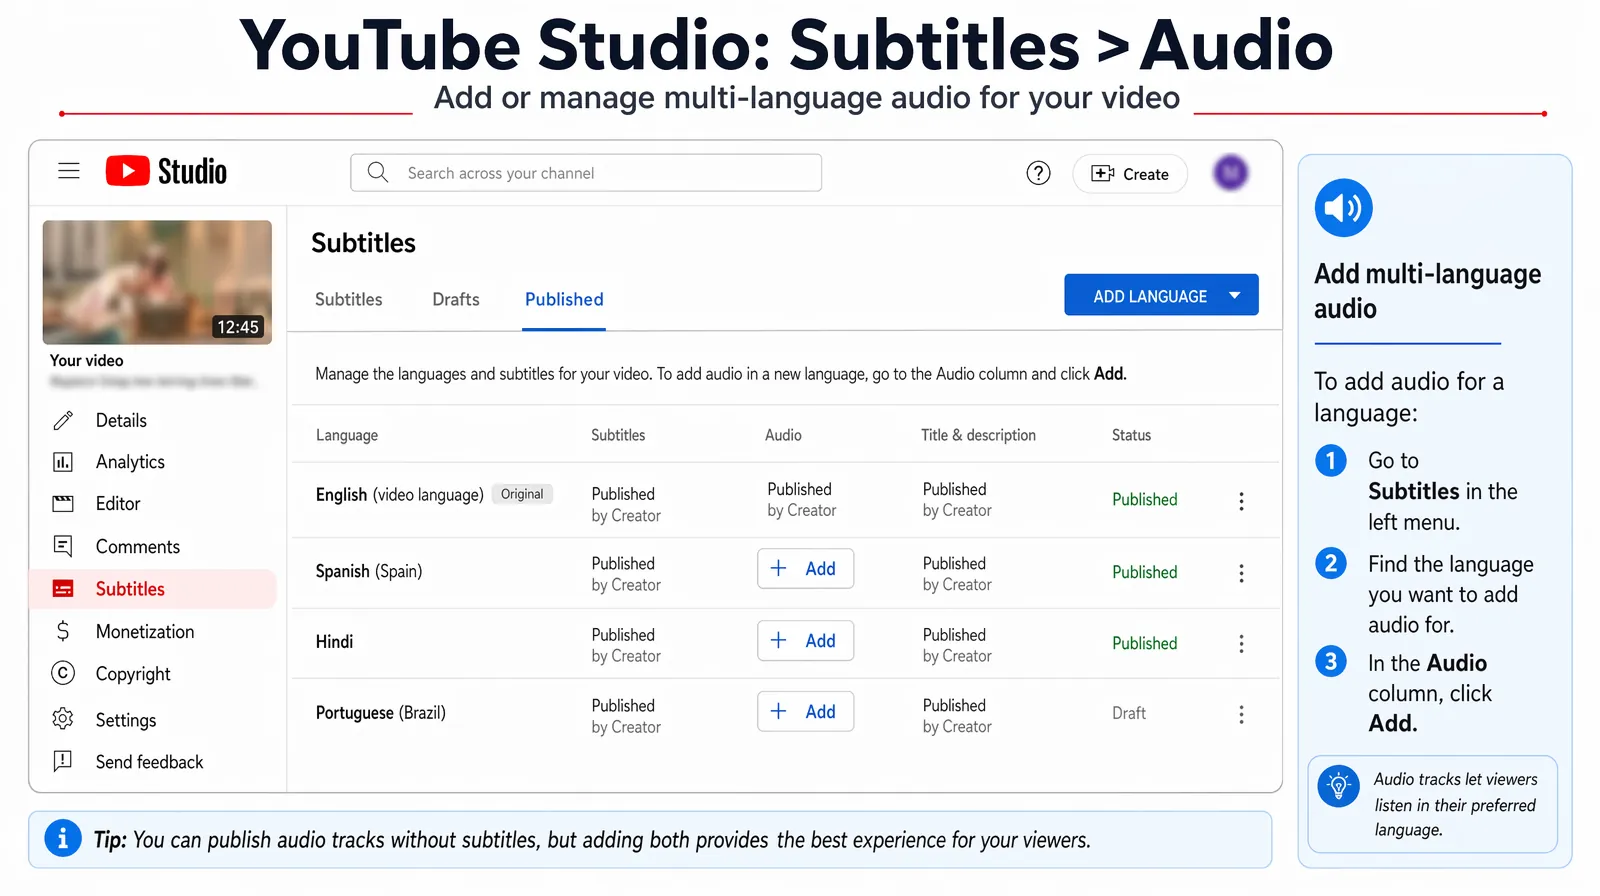Click the Original badge on English row
Viewport: 1600px width, 896px height.
[x=522, y=494]
